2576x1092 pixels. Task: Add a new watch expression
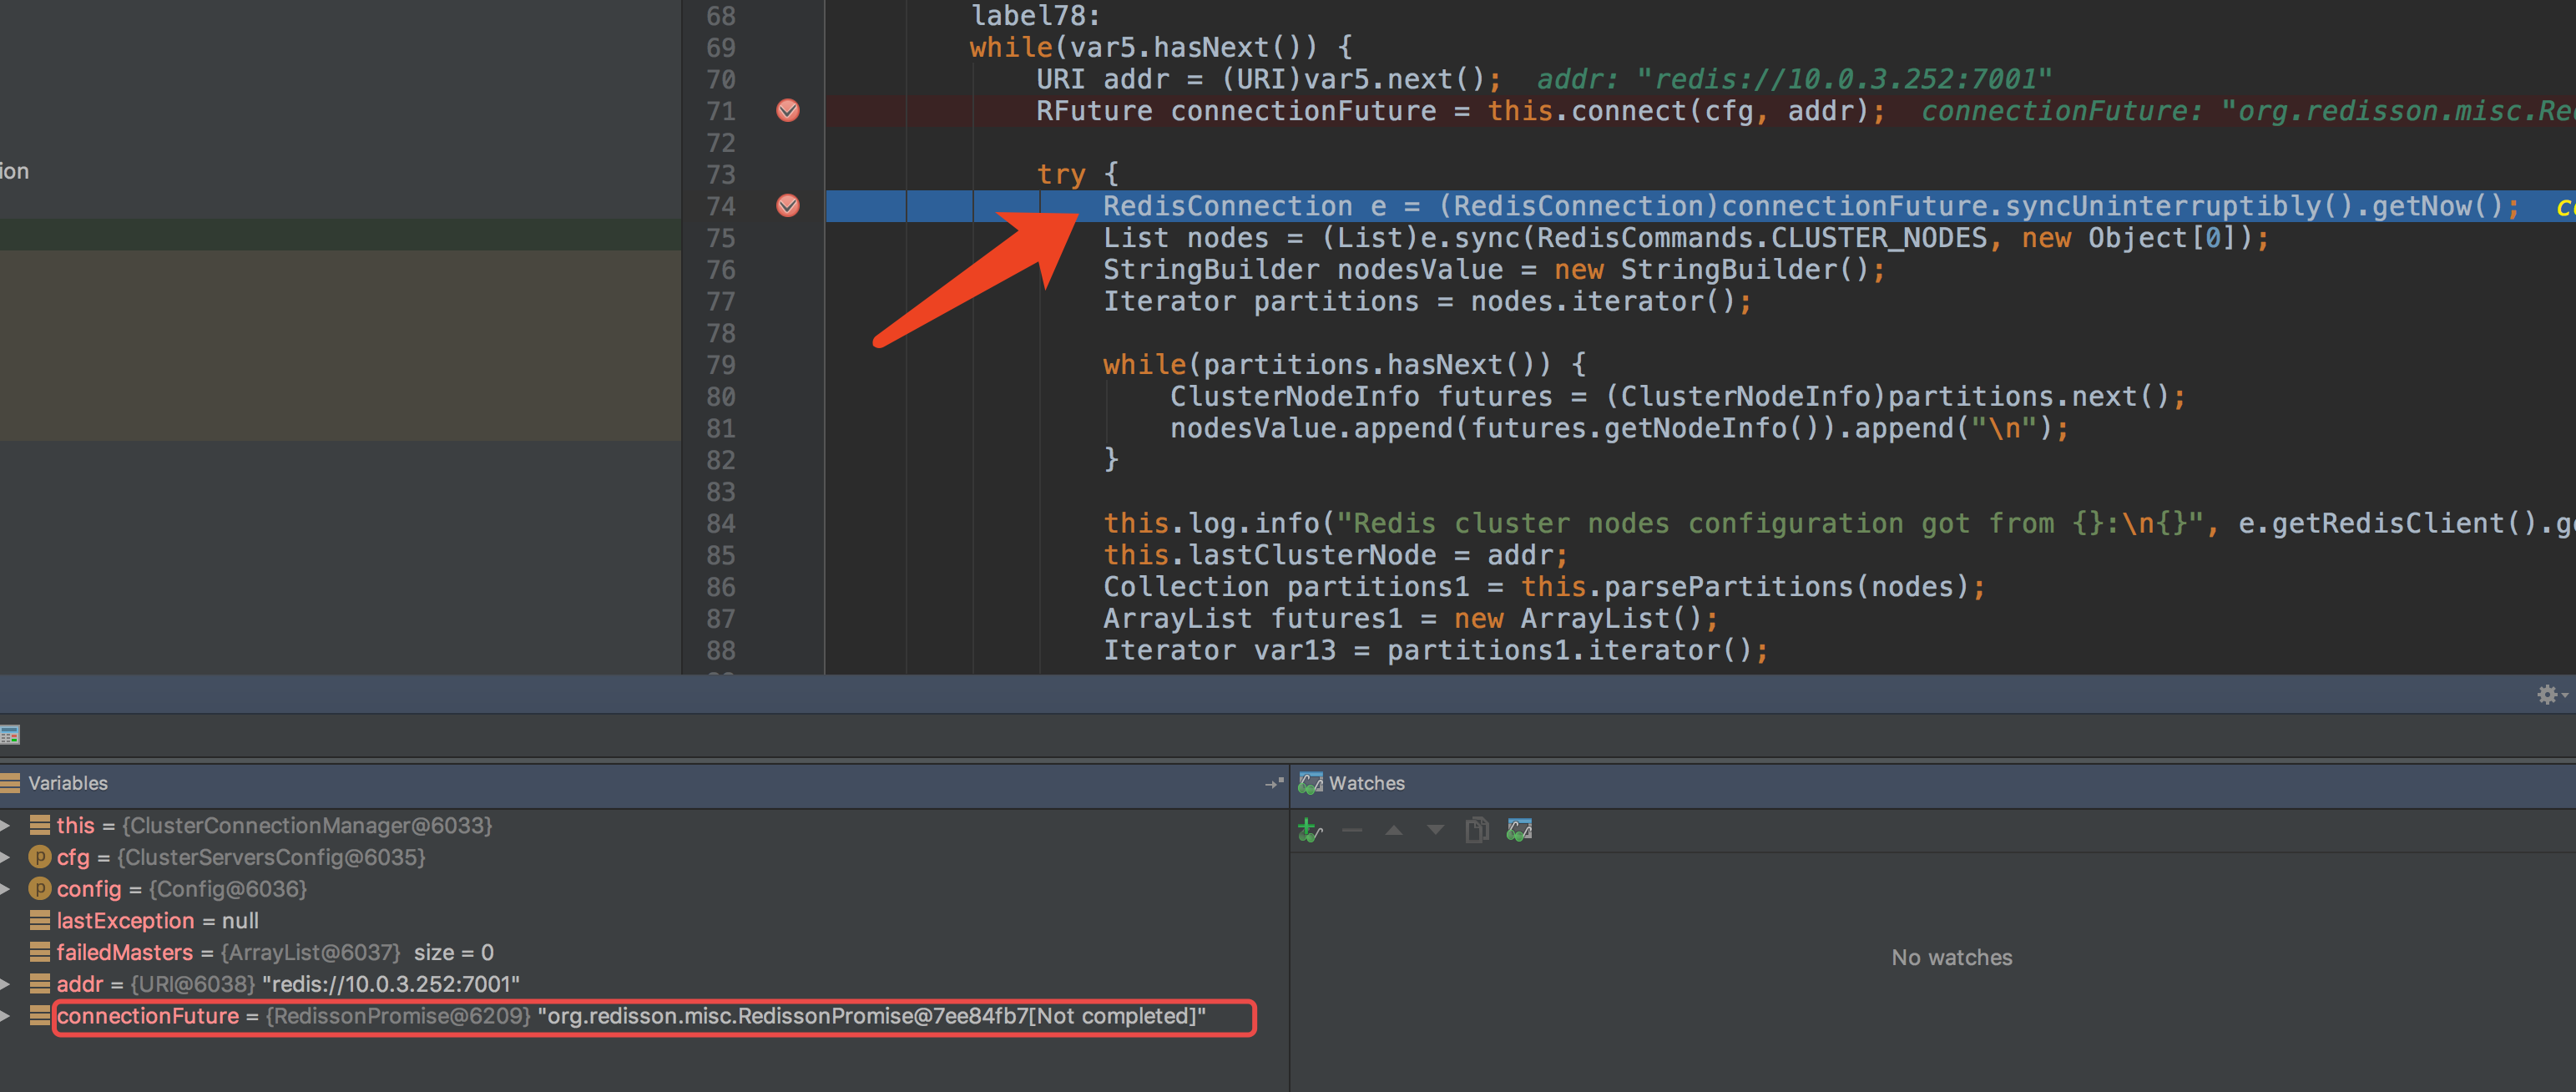(1310, 830)
